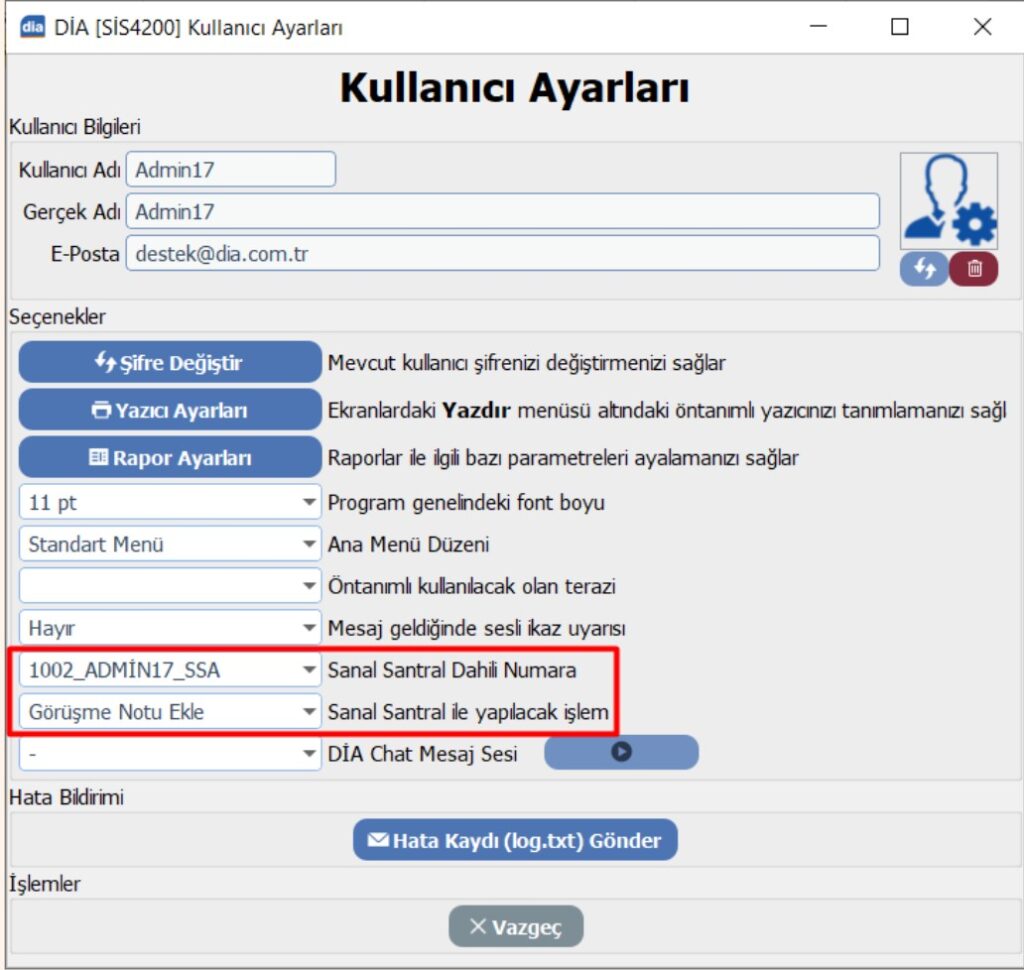Send error log with Hata Kaydı Gönder
The height and width of the screenshot is (970, 1024).
coord(515,840)
